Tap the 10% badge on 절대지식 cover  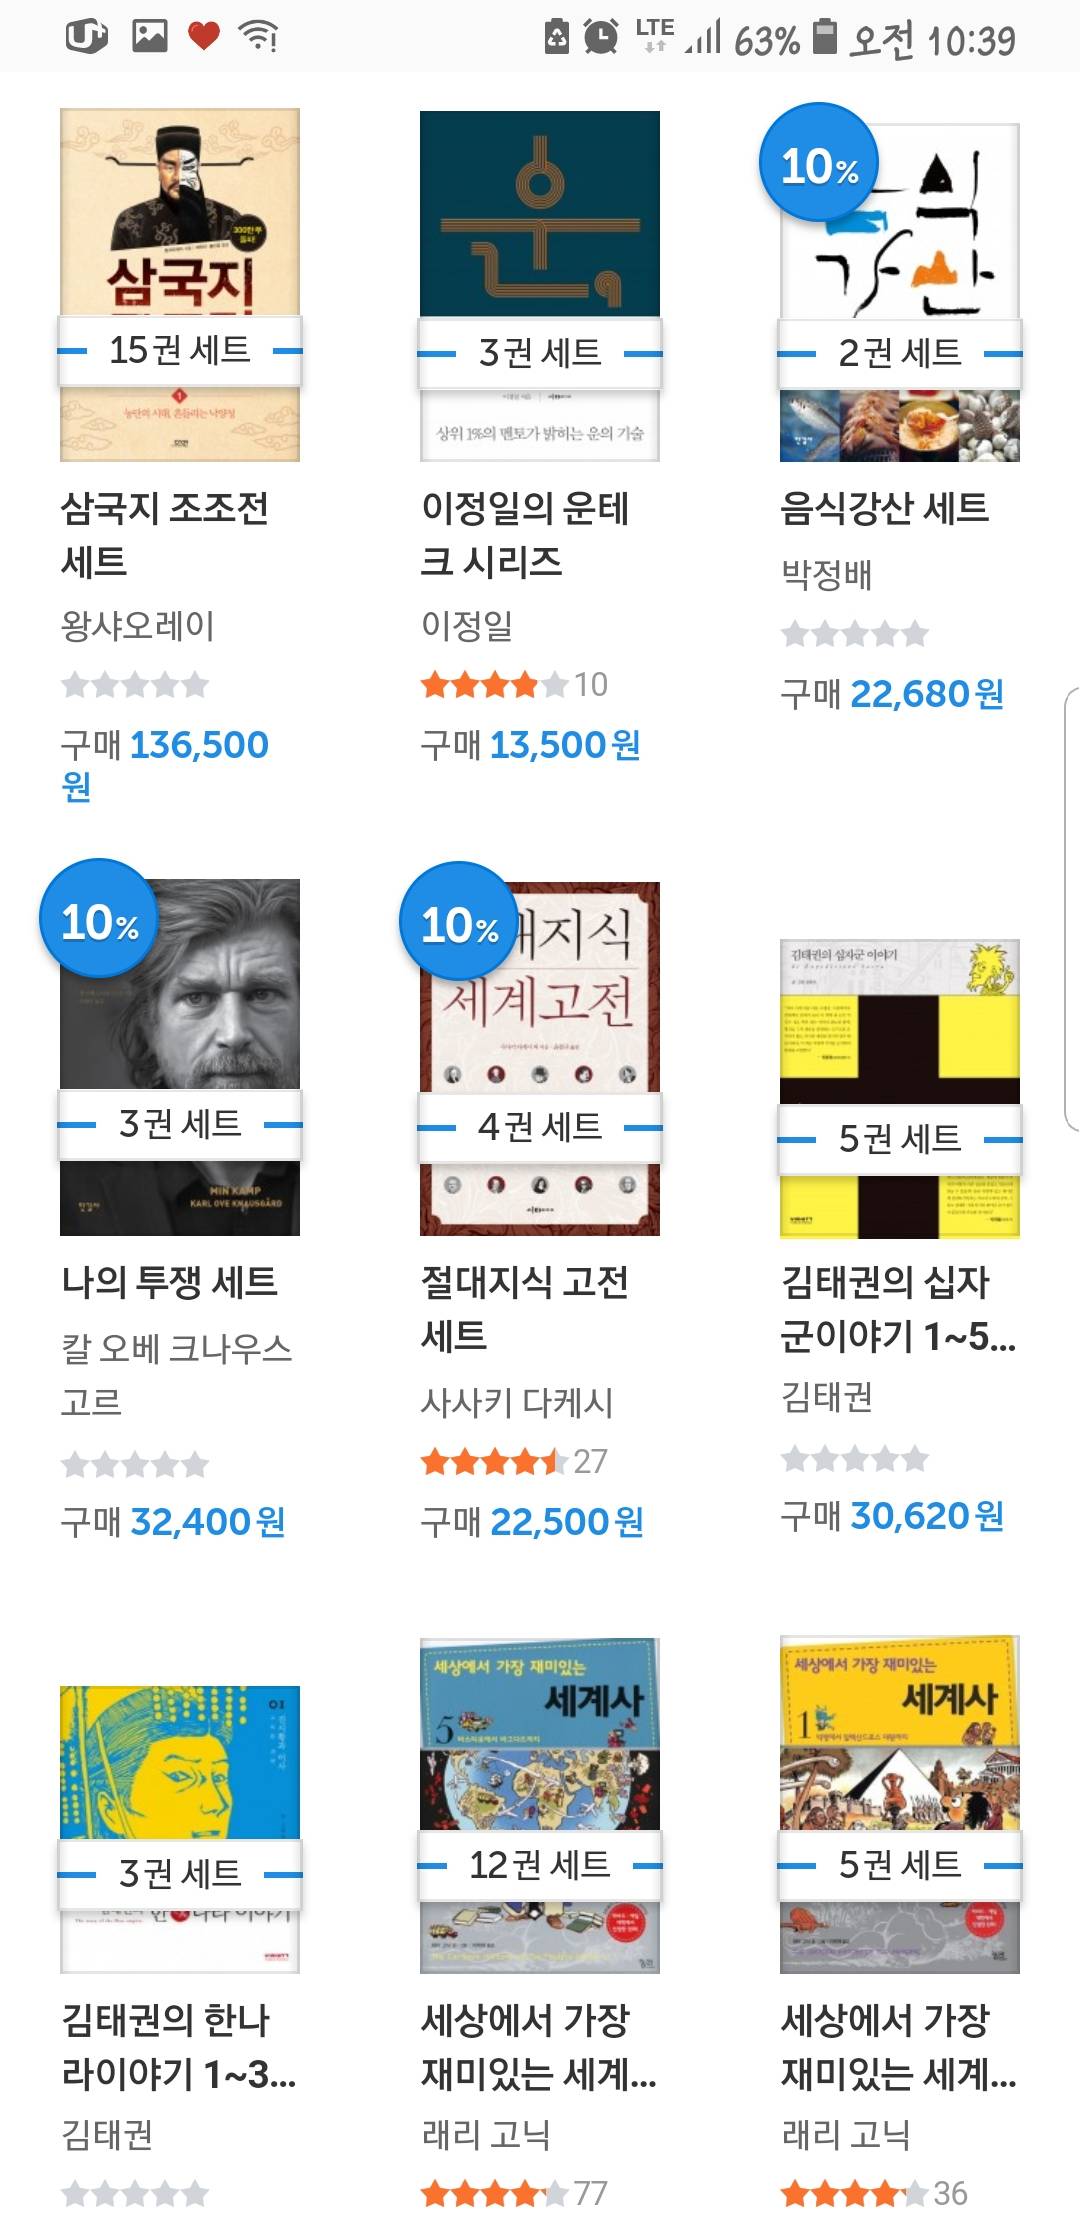tap(459, 922)
